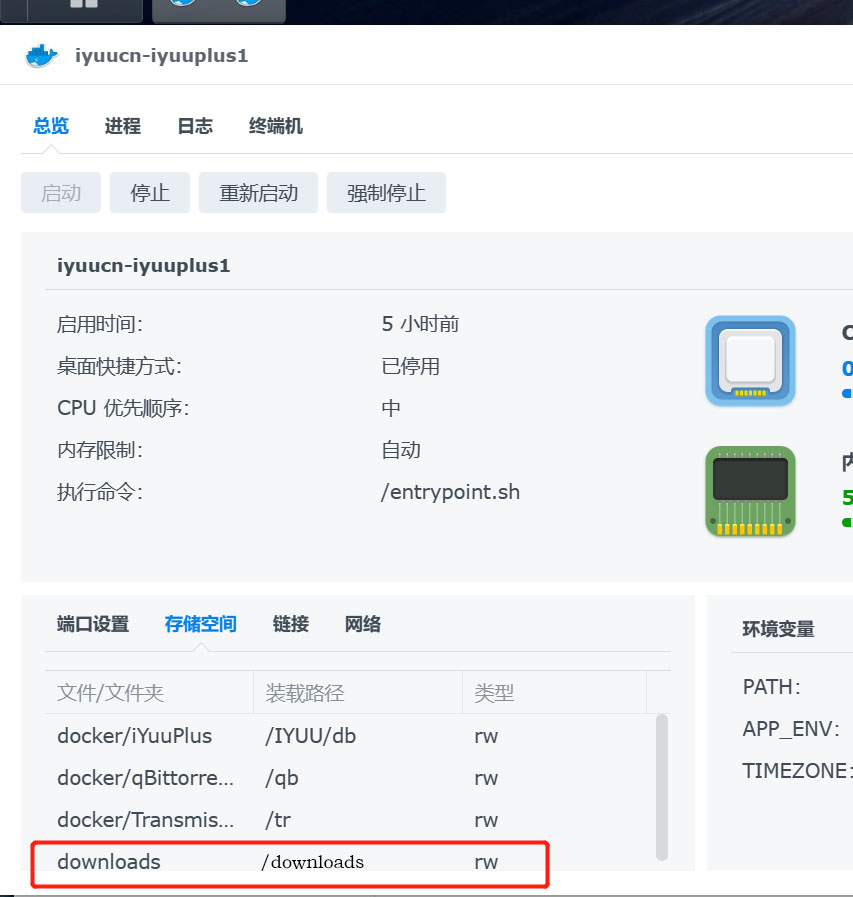Viewport: 853px width, 897px height.
Task: Select the docker/Transmis... volume row
Action: point(350,820)
